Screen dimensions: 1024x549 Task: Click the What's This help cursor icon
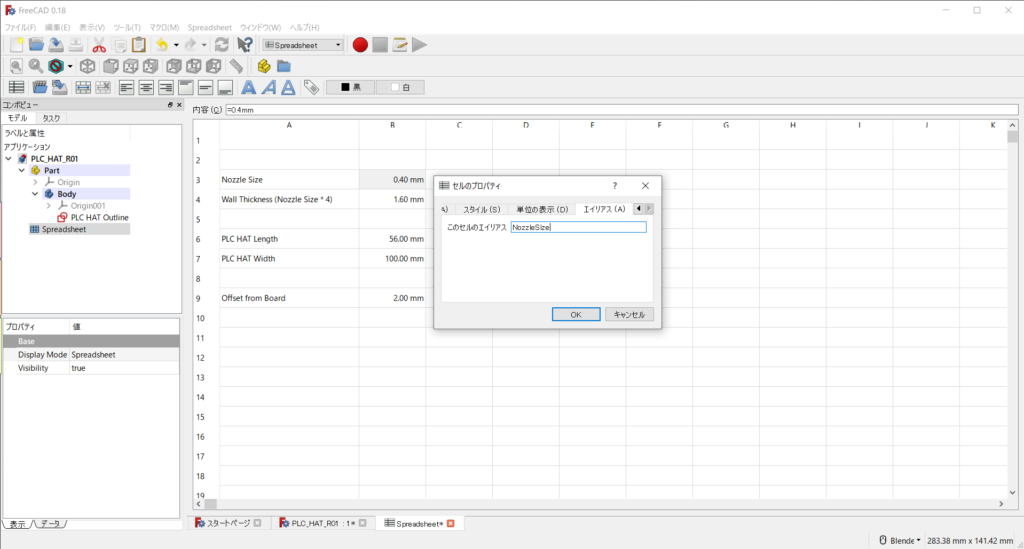(x=244, y=45)
